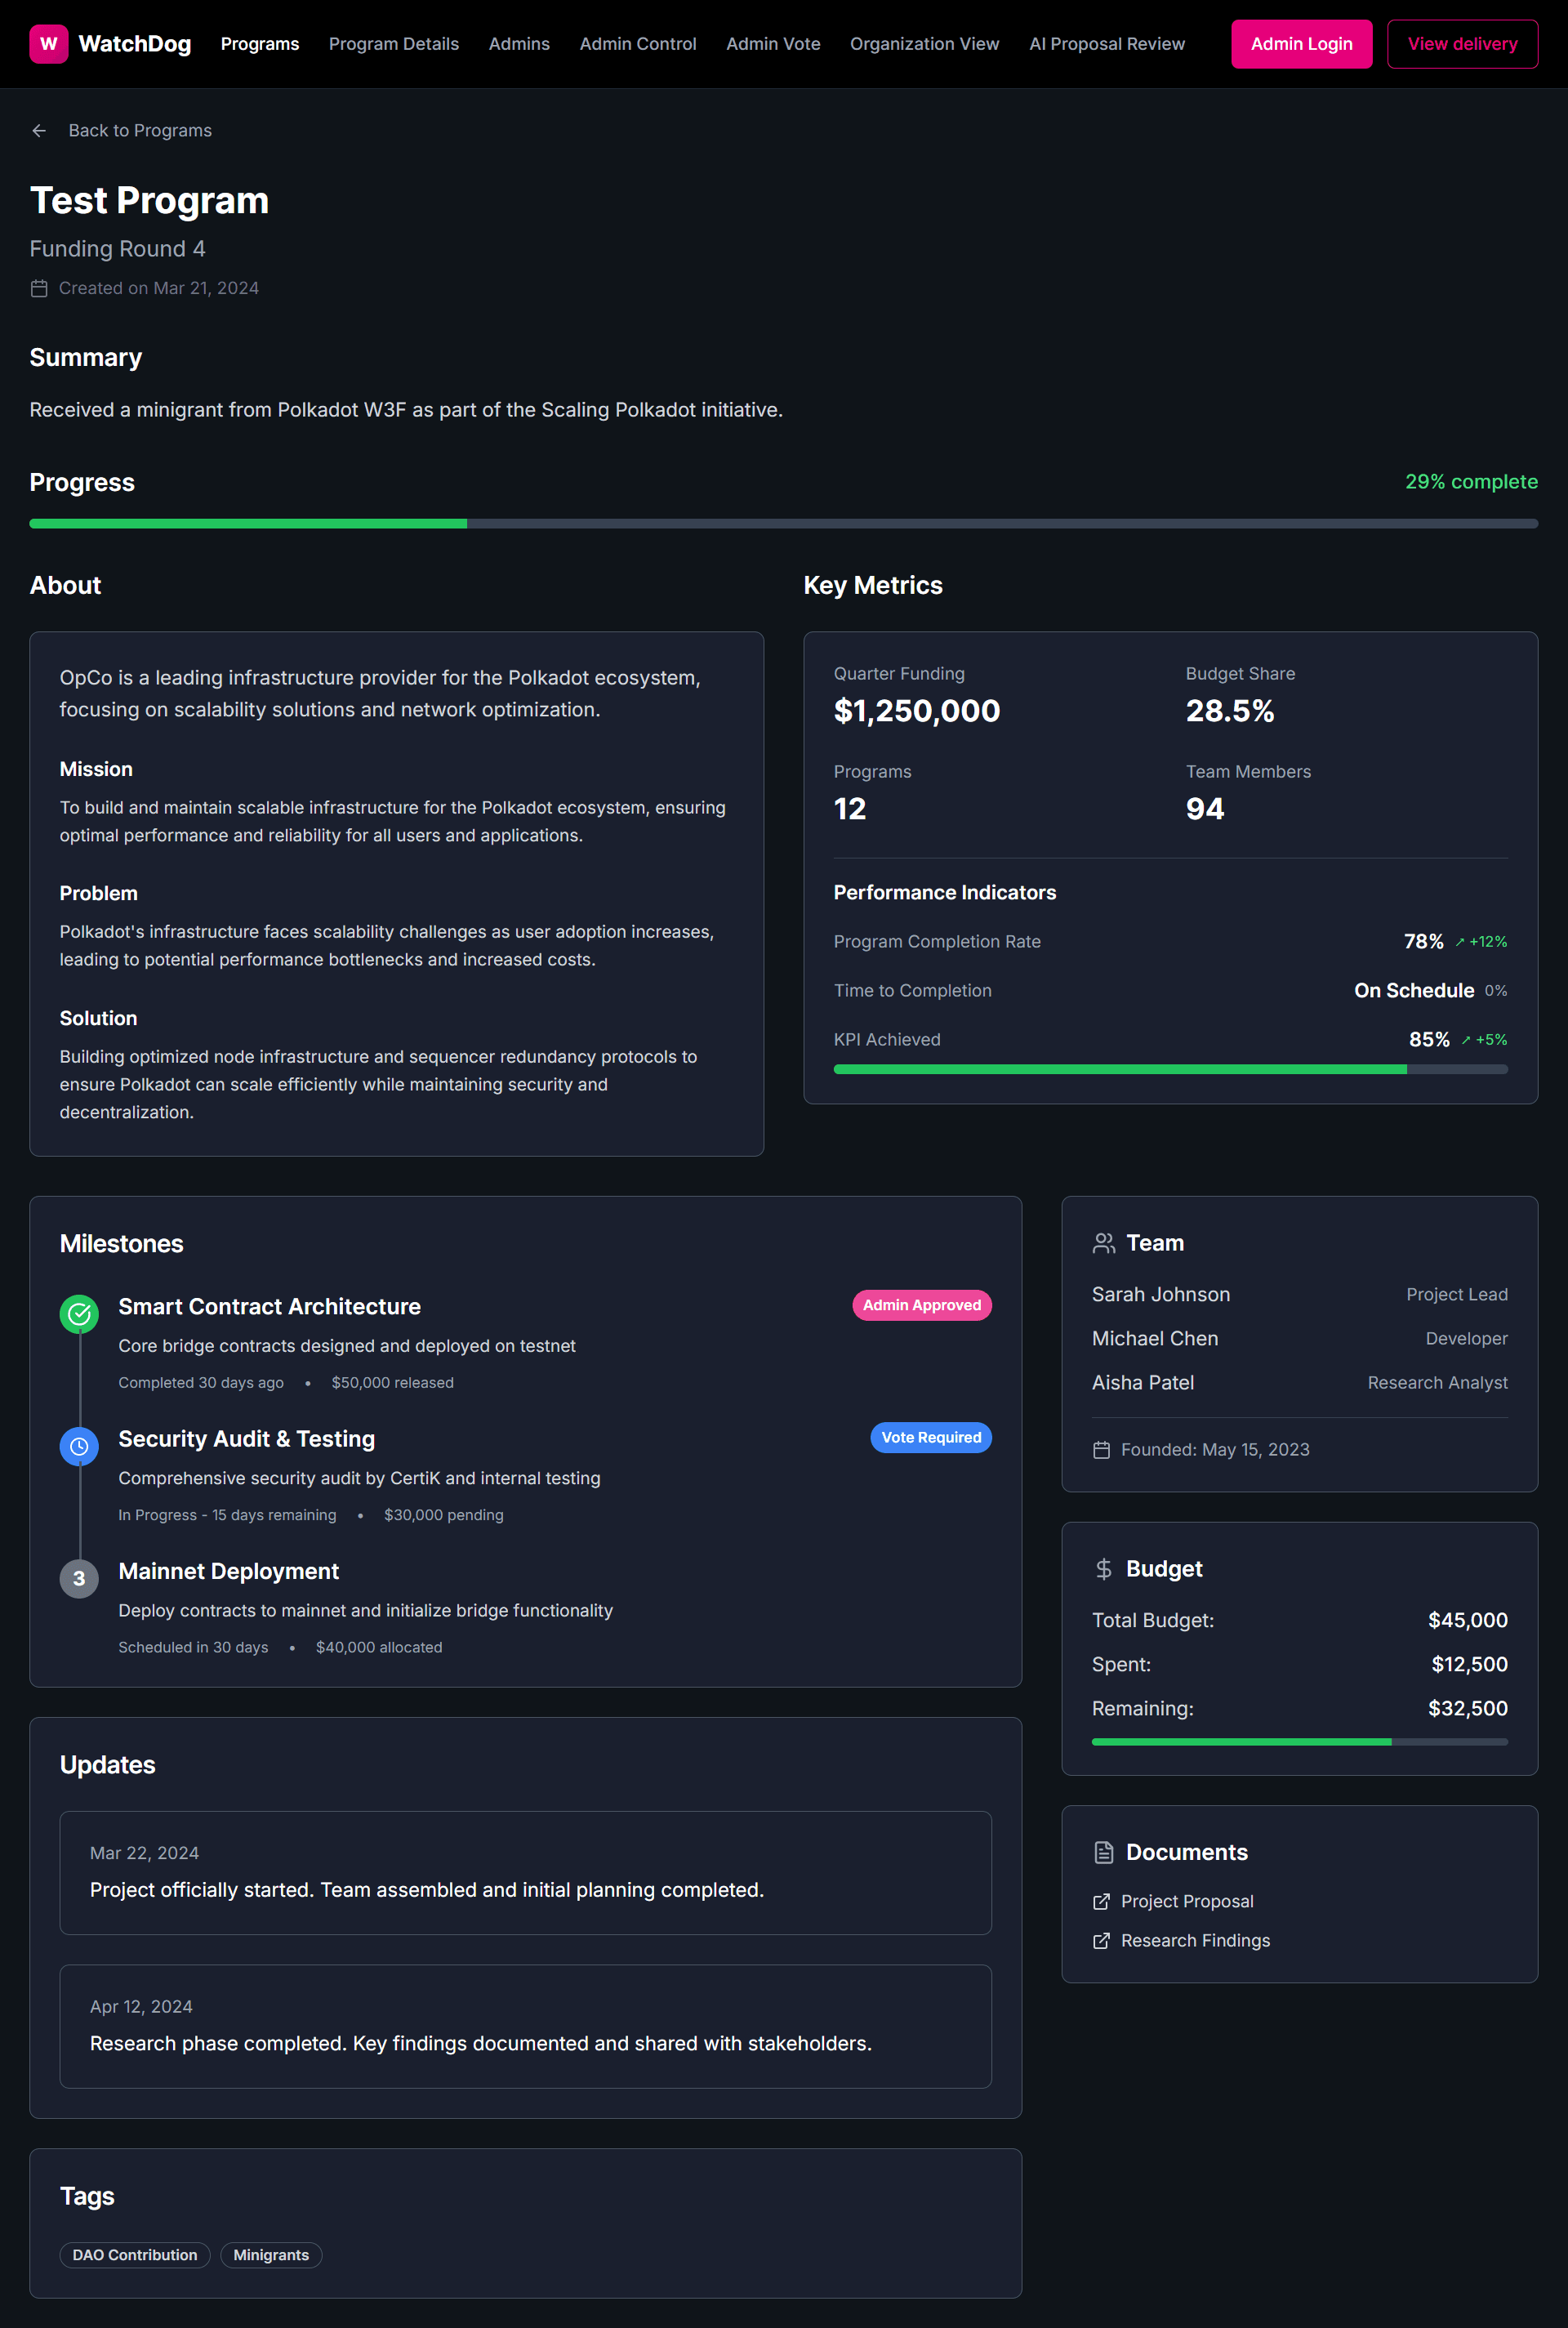Screen dimensions: 1568x2328
Task: Click external link icon beside Project Proposal
Action: (x=1101, y=1901)
